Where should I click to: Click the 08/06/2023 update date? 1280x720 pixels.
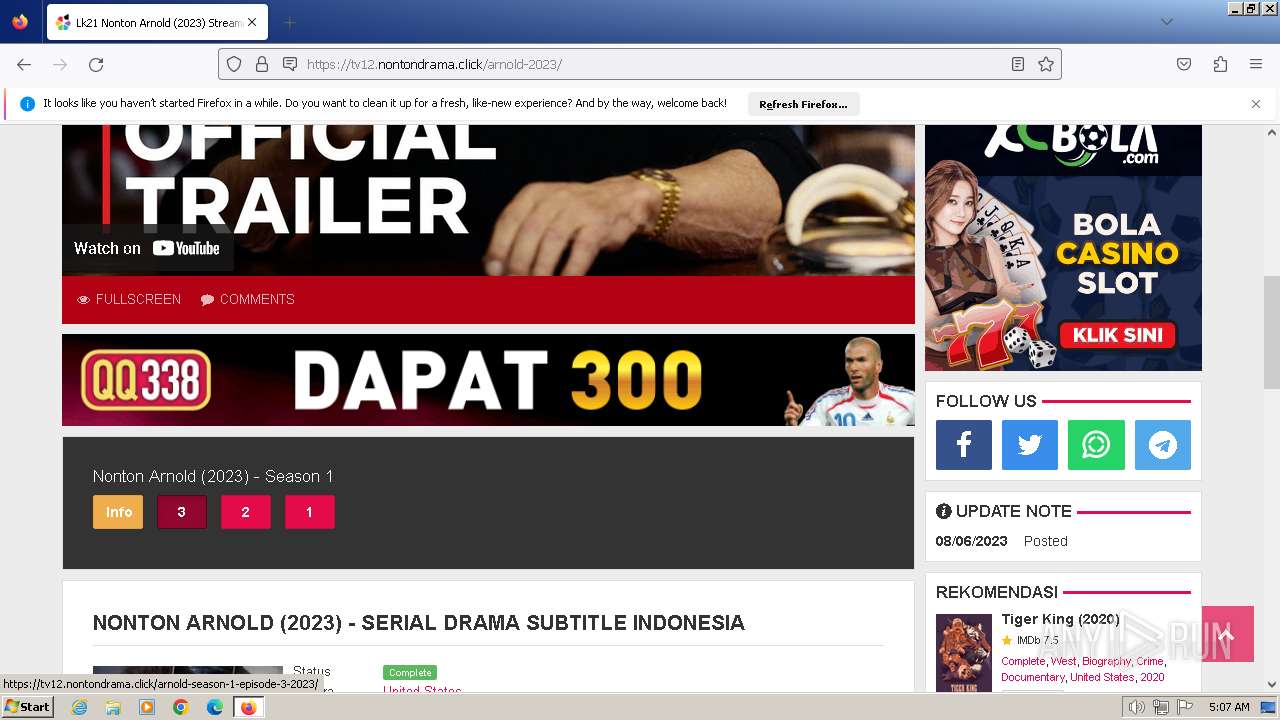(972, 541)
